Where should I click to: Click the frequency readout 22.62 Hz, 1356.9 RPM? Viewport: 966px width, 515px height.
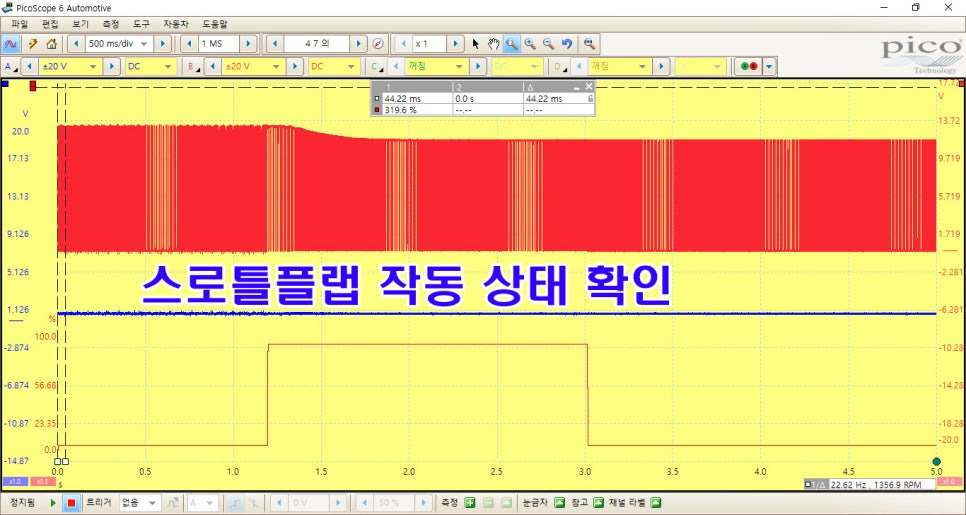875,485
